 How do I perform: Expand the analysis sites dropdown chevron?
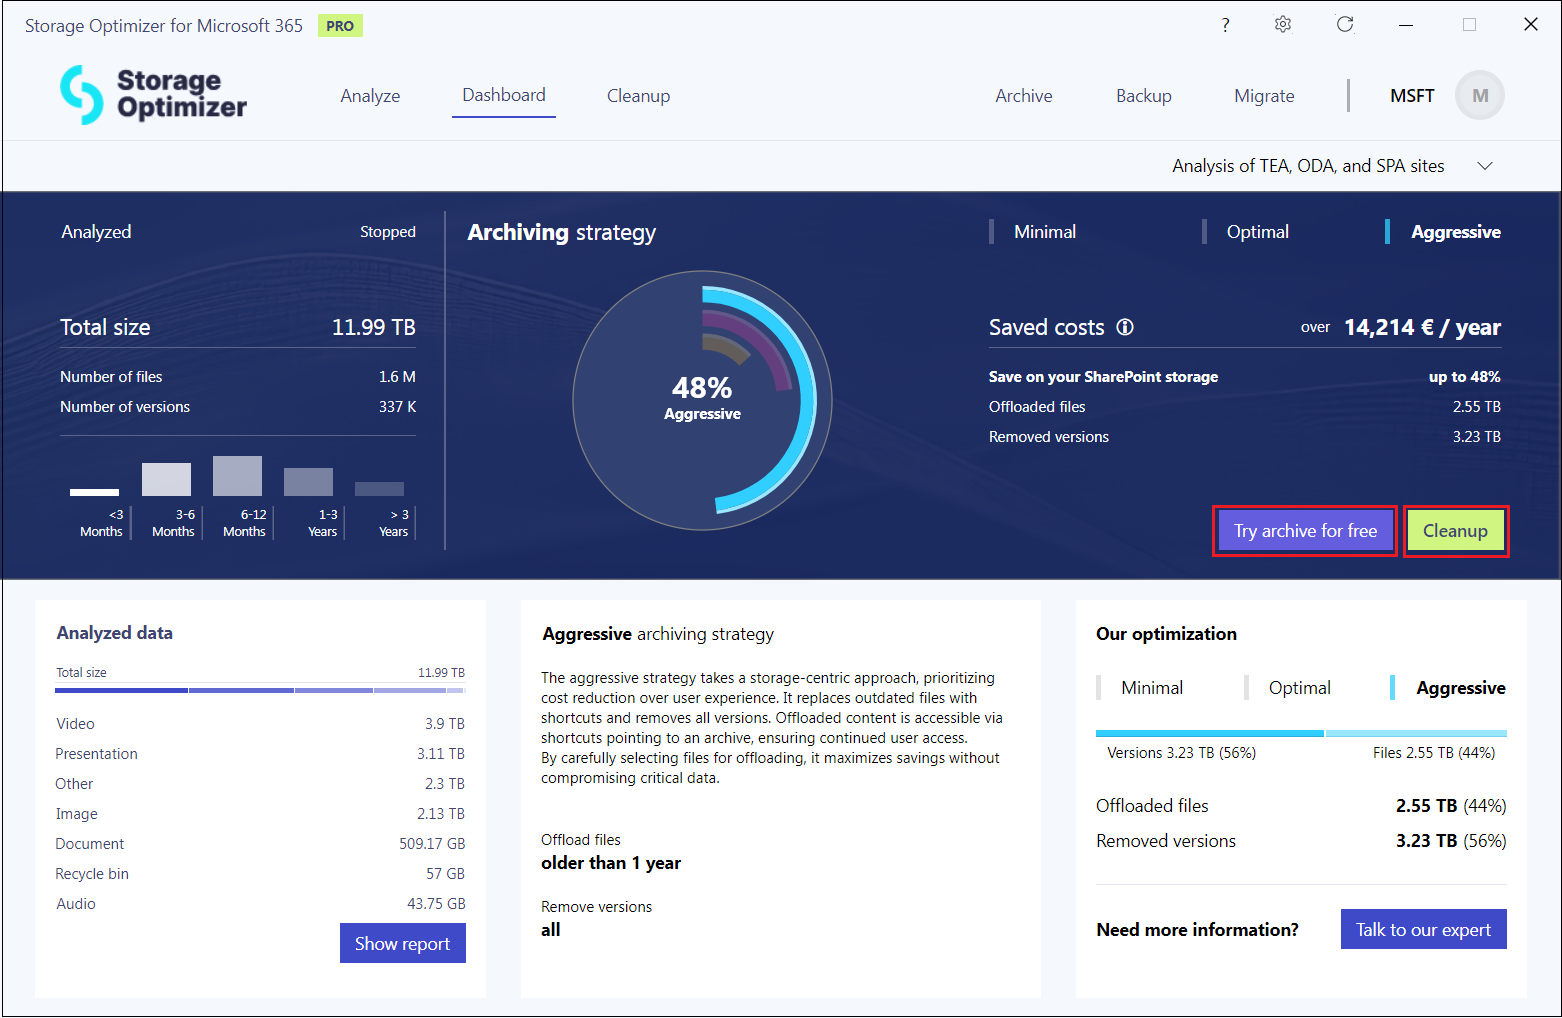[1485, 166]
